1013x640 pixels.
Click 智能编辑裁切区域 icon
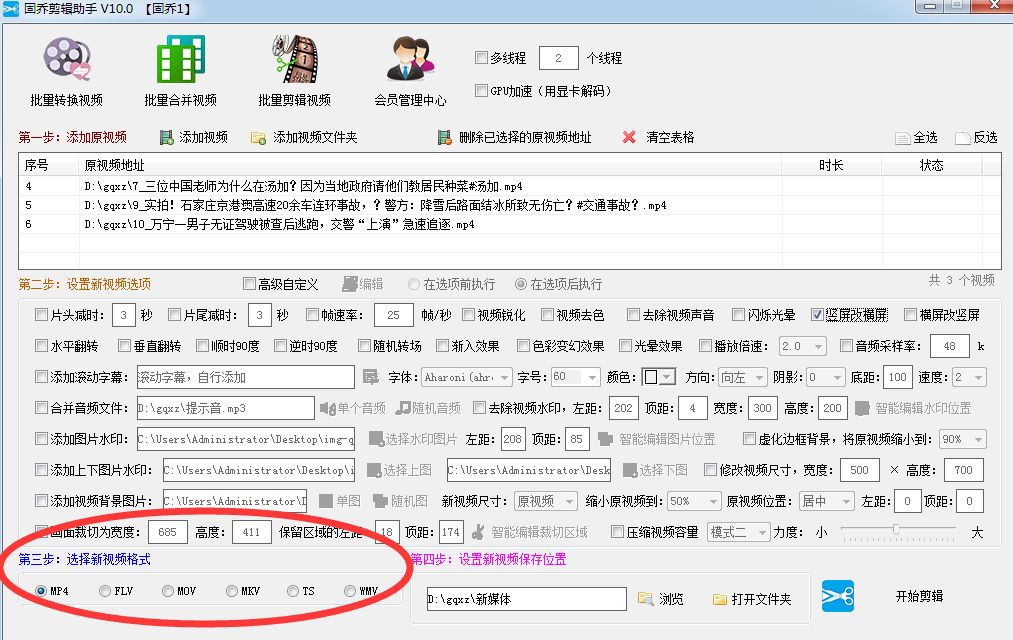point(478,532)
